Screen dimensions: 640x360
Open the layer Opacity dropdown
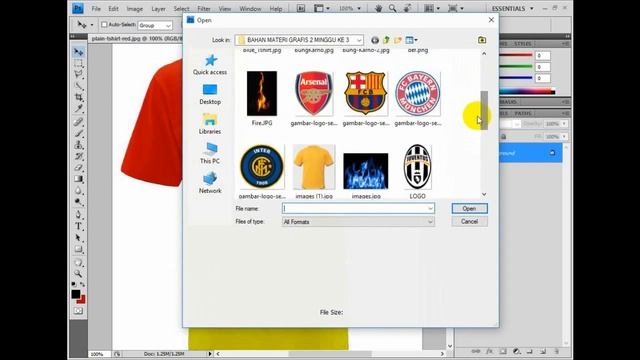click(564, 124)
